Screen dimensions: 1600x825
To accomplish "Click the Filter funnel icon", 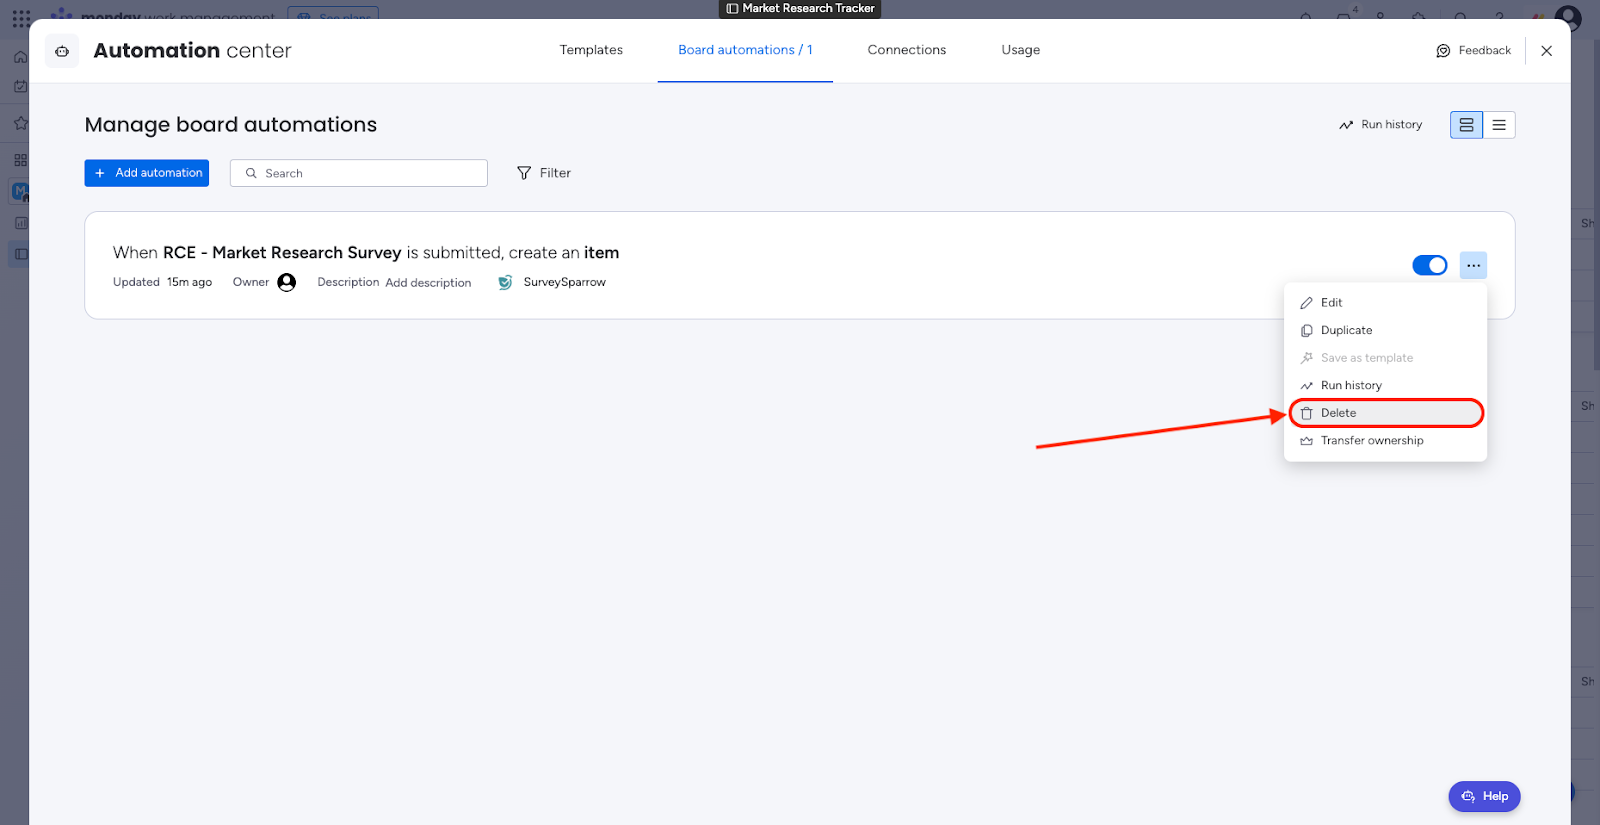I will click(524, 173).
